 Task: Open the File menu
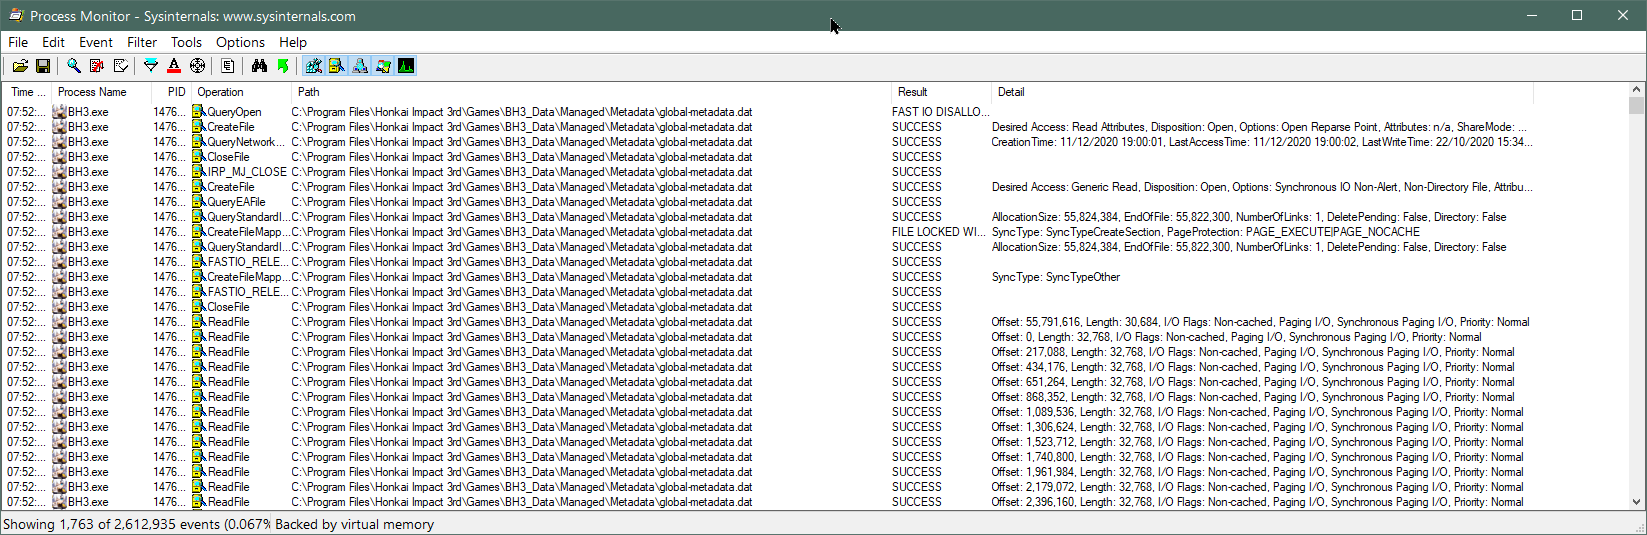18,42
